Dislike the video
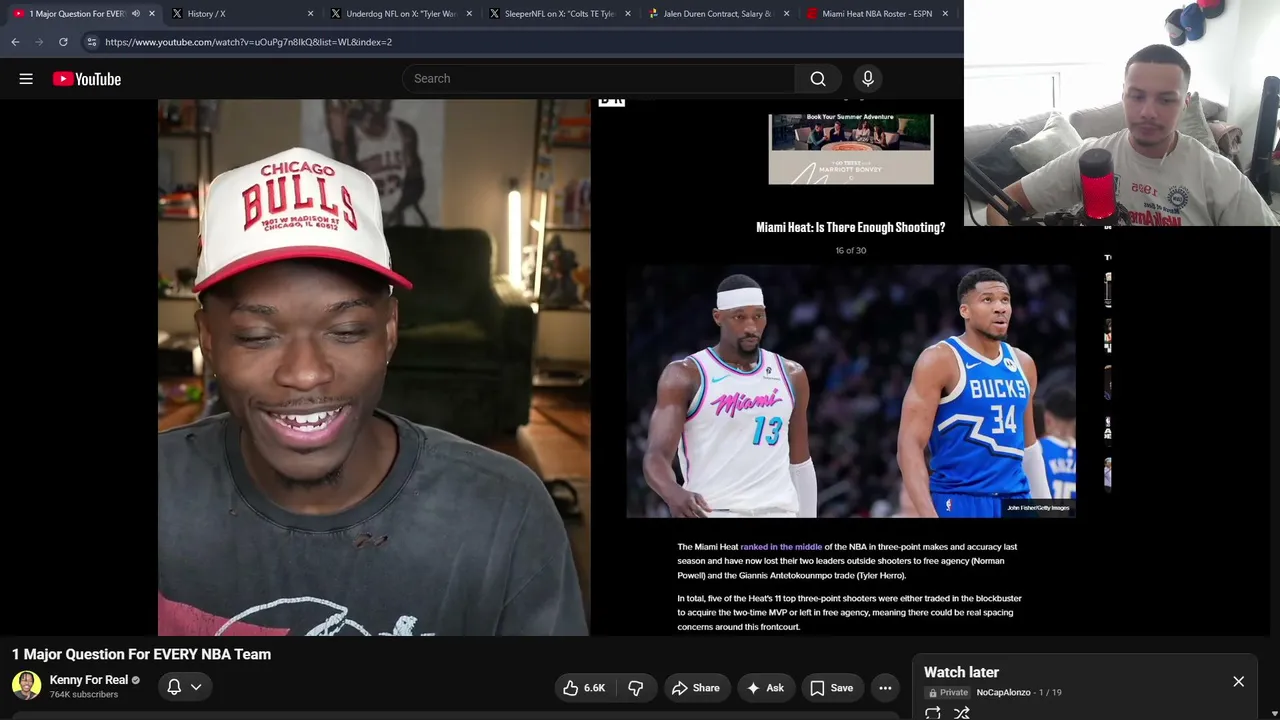Viewport: 1280px width, 720px height. (x=635, y=688)
